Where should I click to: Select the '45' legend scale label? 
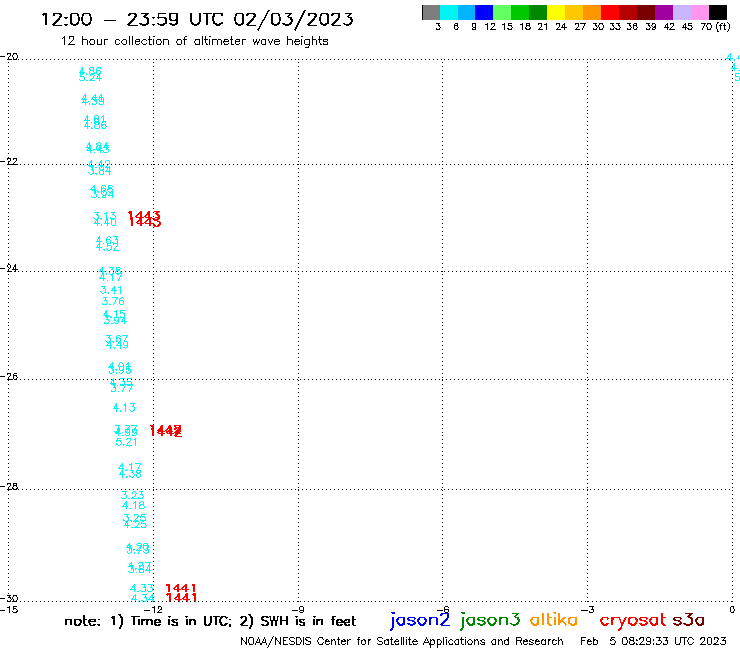coord(687,27)
